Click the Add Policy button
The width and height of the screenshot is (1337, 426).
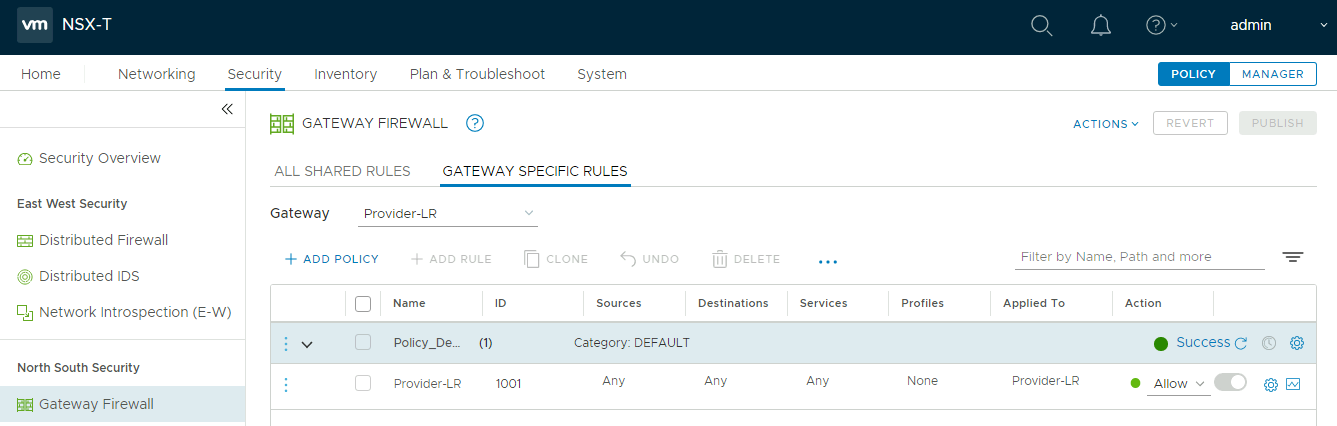pyautogui.click(x=331, y=259)
